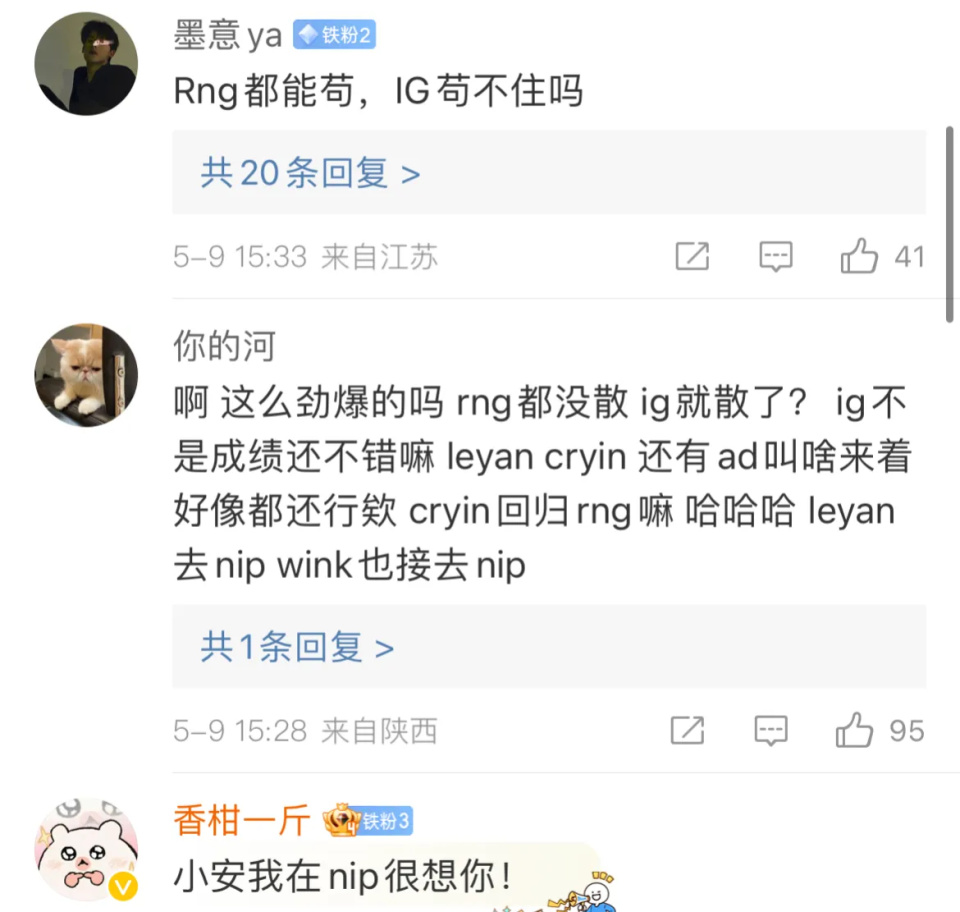Viewport: 960px width, 912px height.
Task: Repost 你的河's comment using share icon
Action: click(688, 730)
